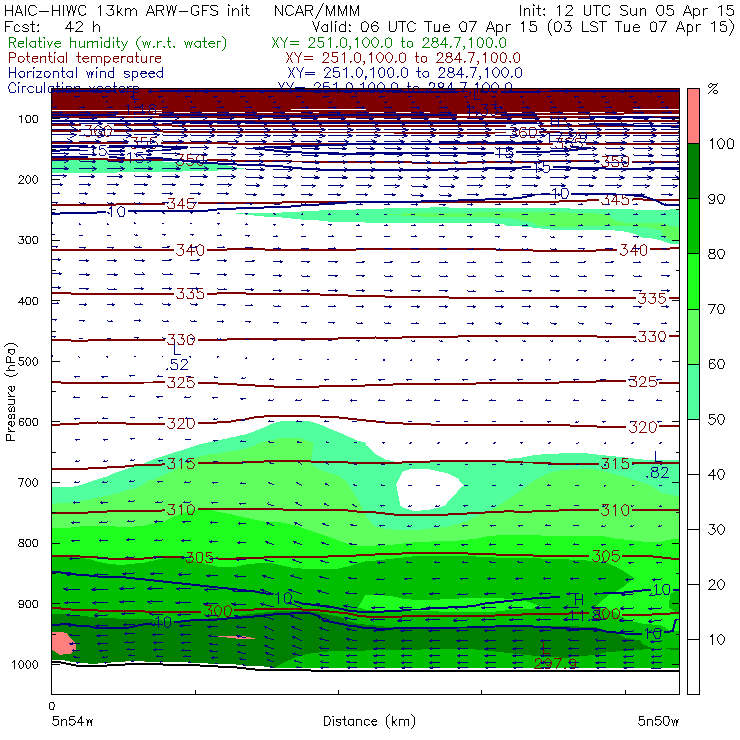Click the red "325" contour label near 5n54w
740x740 pixels.
181,382
